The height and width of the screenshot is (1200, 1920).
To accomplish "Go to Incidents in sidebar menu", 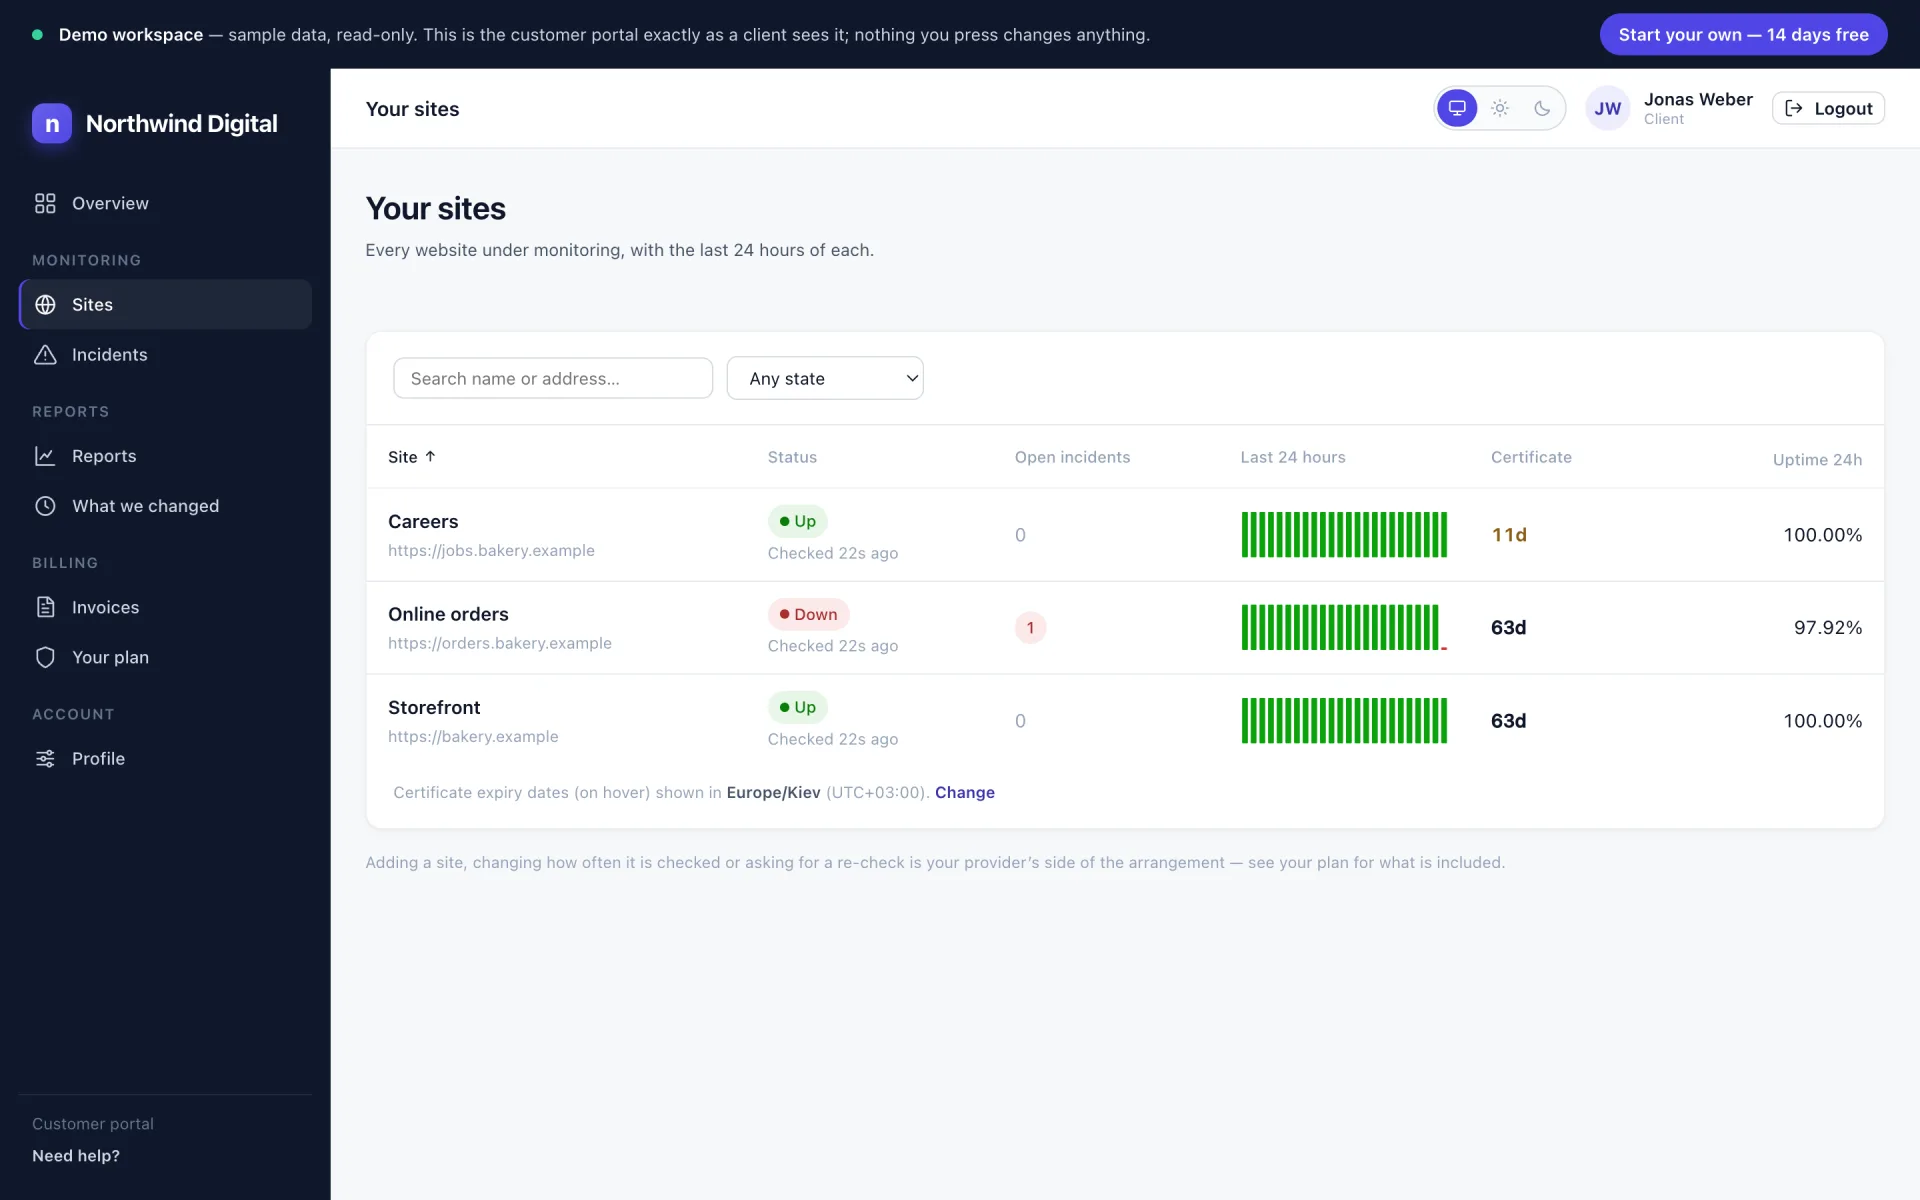I will (x=165, y=354).
